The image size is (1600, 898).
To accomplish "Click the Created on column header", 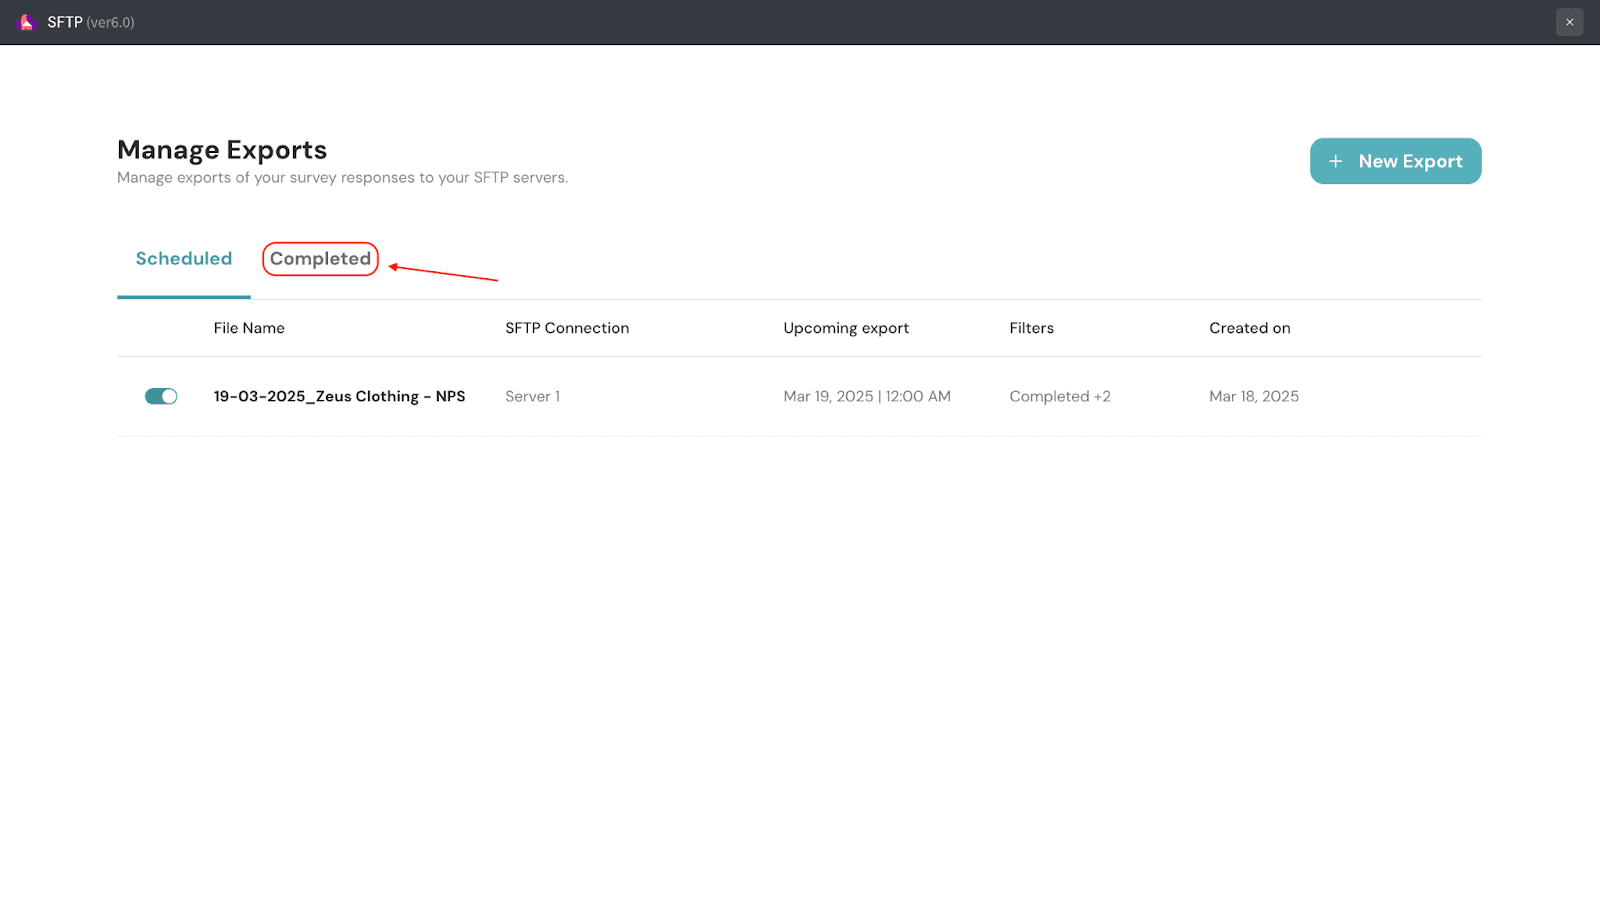I will (x=1249, y=328).
